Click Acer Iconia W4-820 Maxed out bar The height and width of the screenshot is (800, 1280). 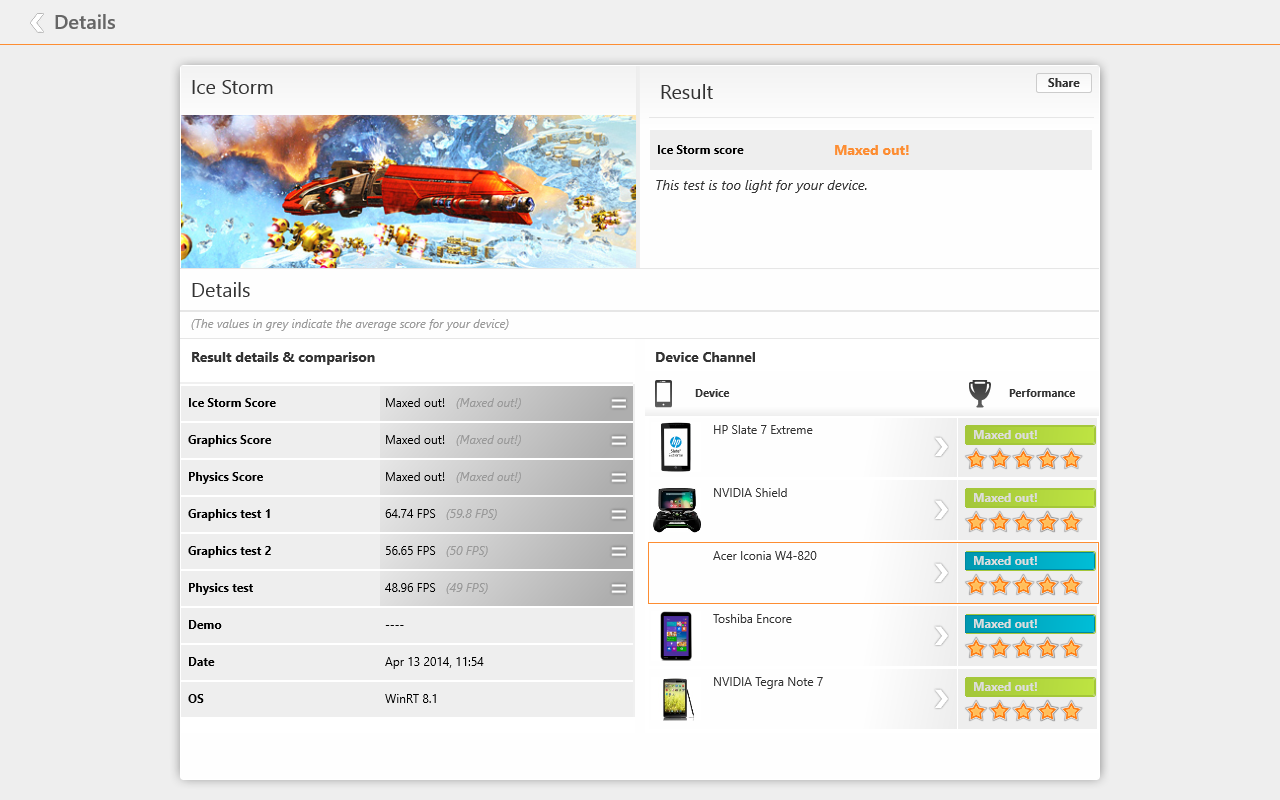tap(1030, 561)
